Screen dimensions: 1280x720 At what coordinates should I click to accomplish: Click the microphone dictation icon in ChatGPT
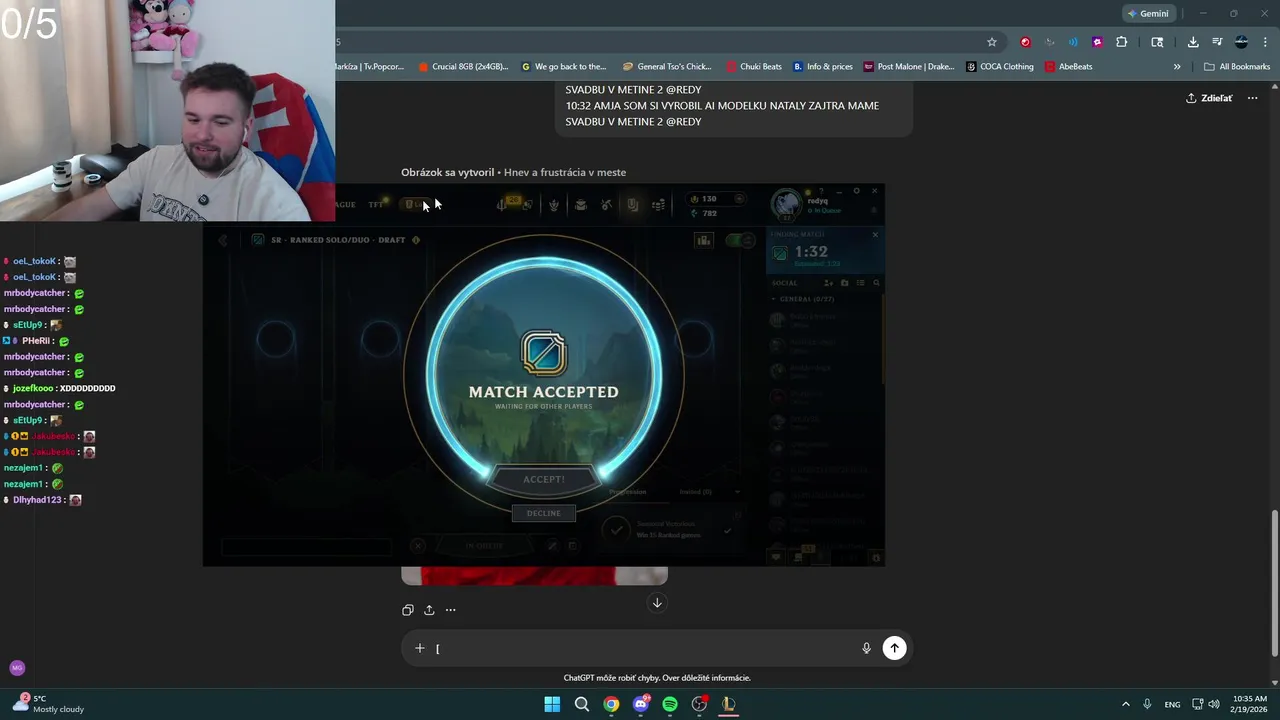pos(866,648)
